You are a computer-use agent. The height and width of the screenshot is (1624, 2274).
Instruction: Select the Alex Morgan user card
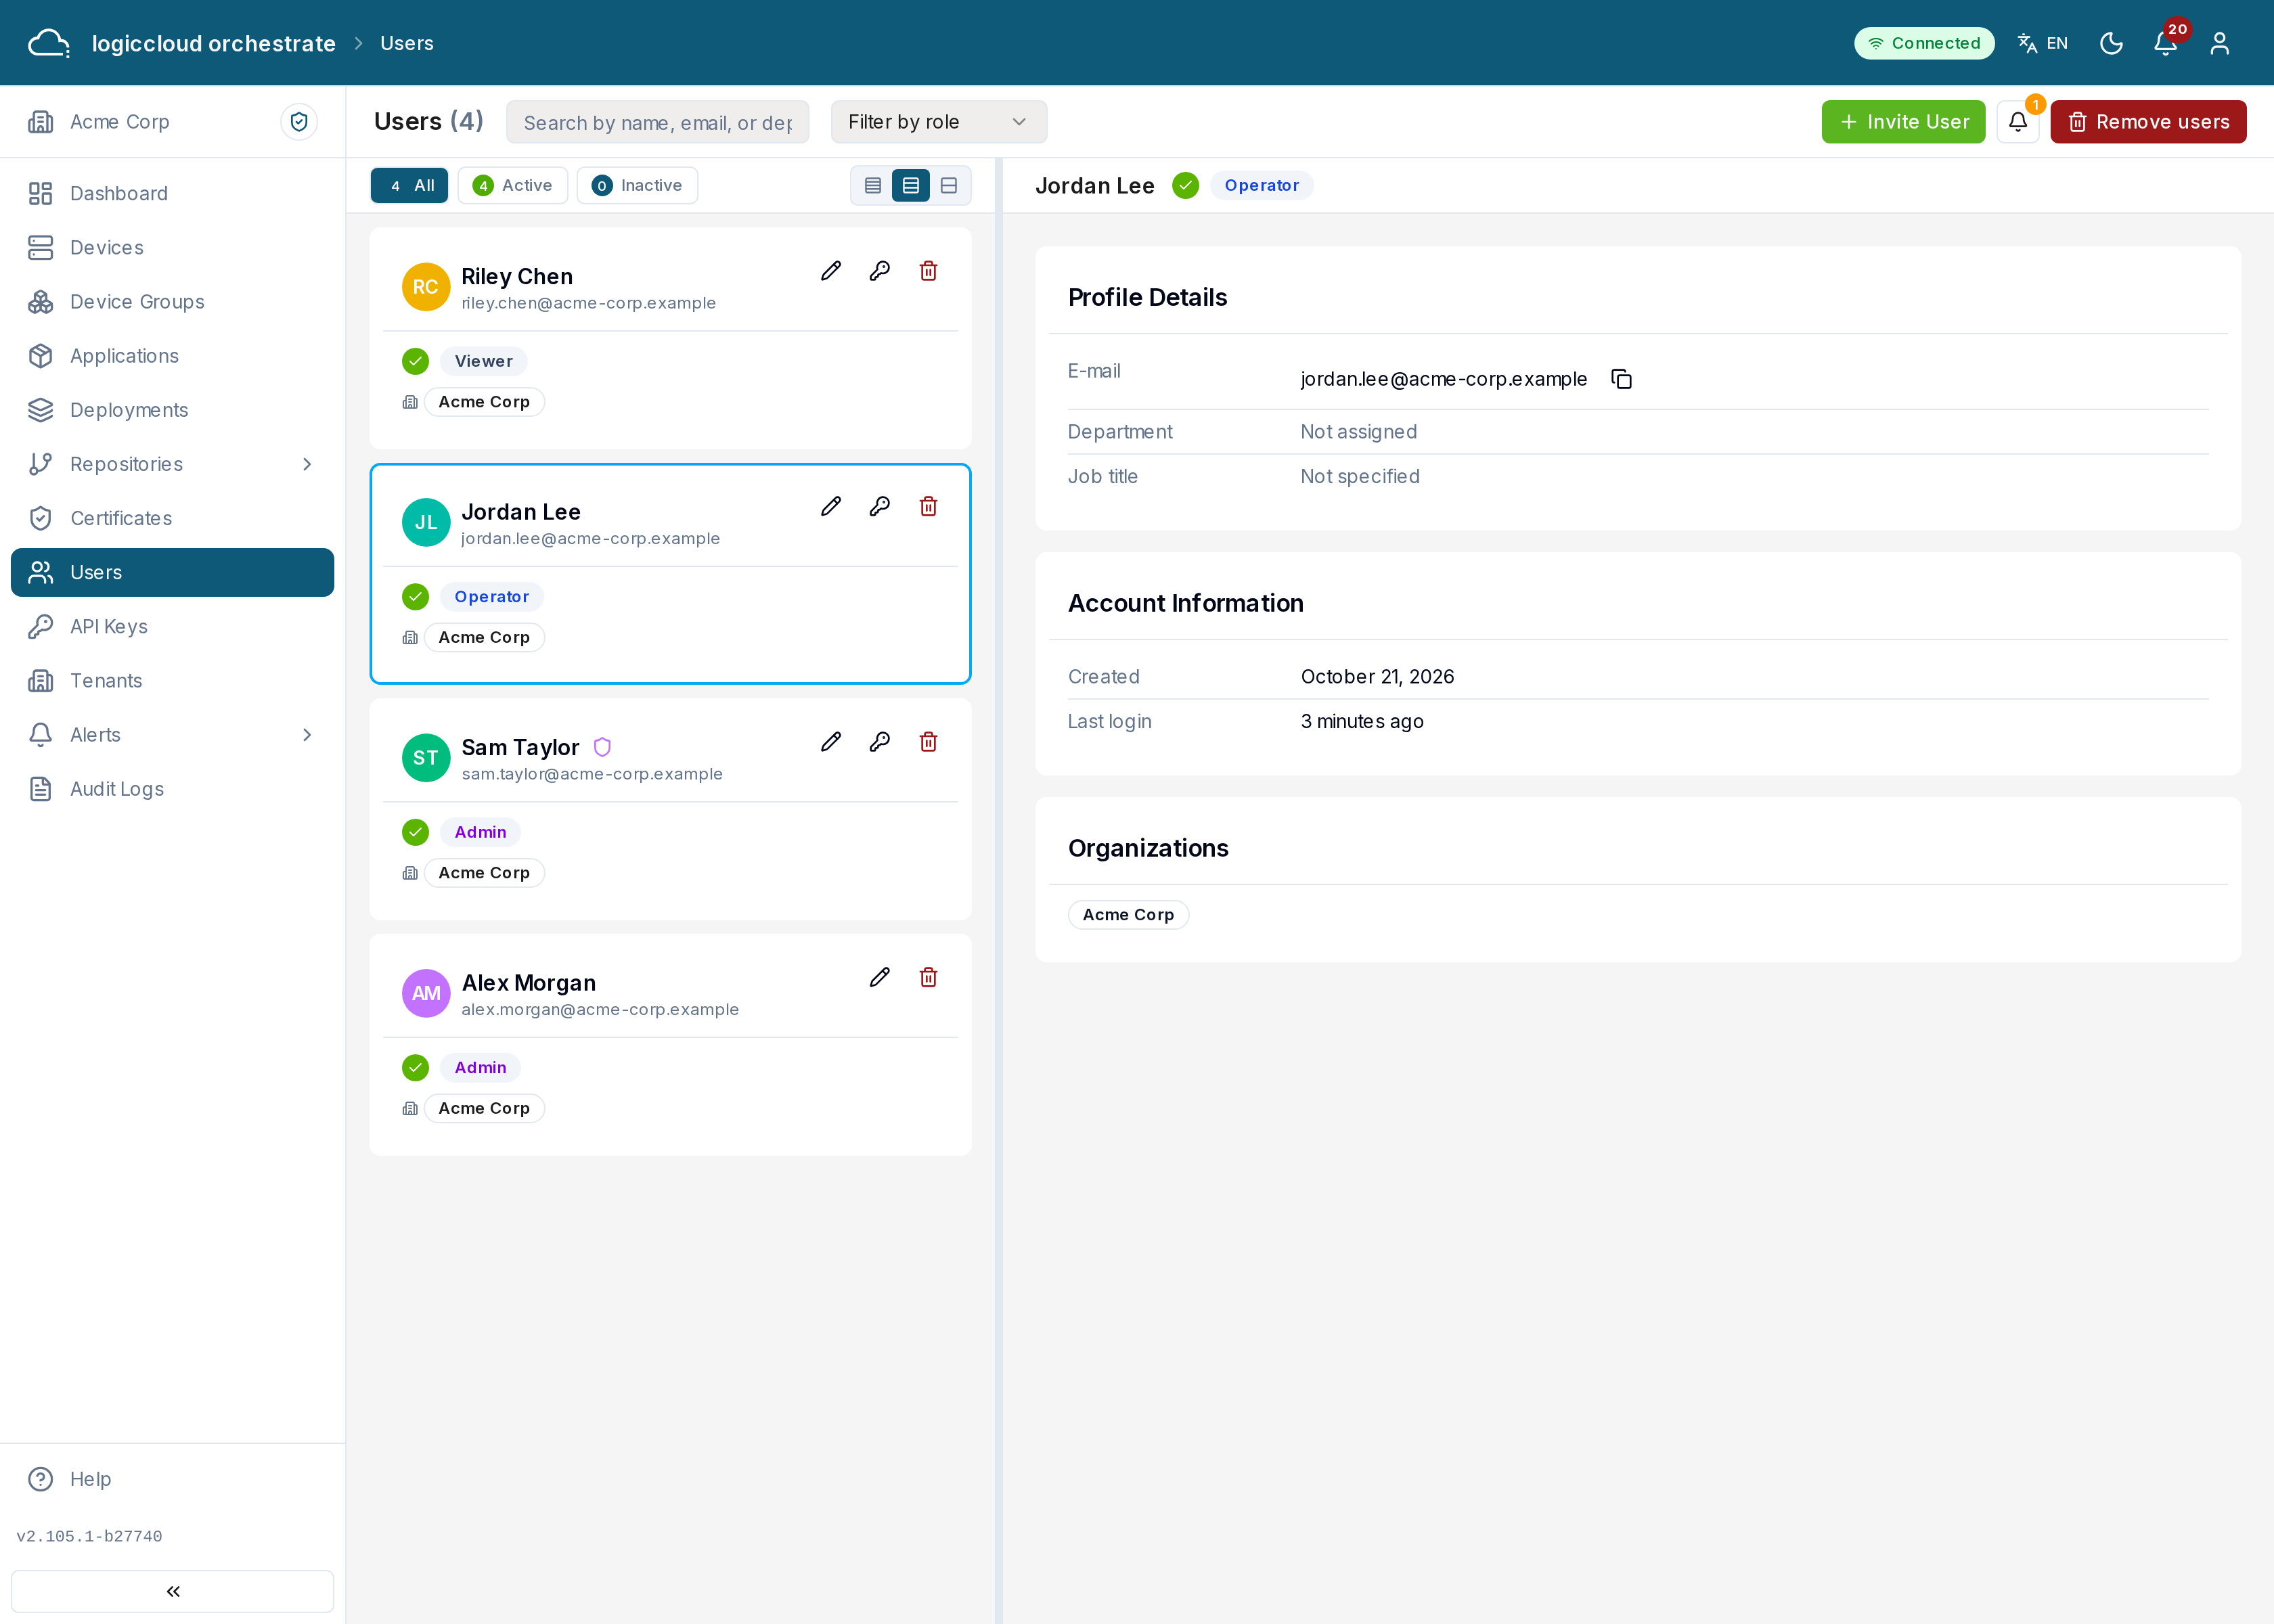point(670,1045)
